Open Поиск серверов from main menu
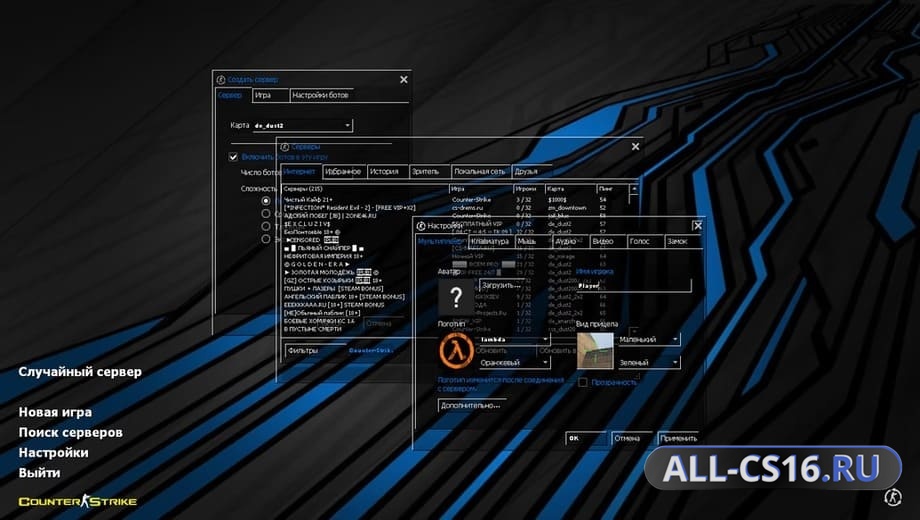Viewport: 920px width, 520px height. click(x=70, y=433)
